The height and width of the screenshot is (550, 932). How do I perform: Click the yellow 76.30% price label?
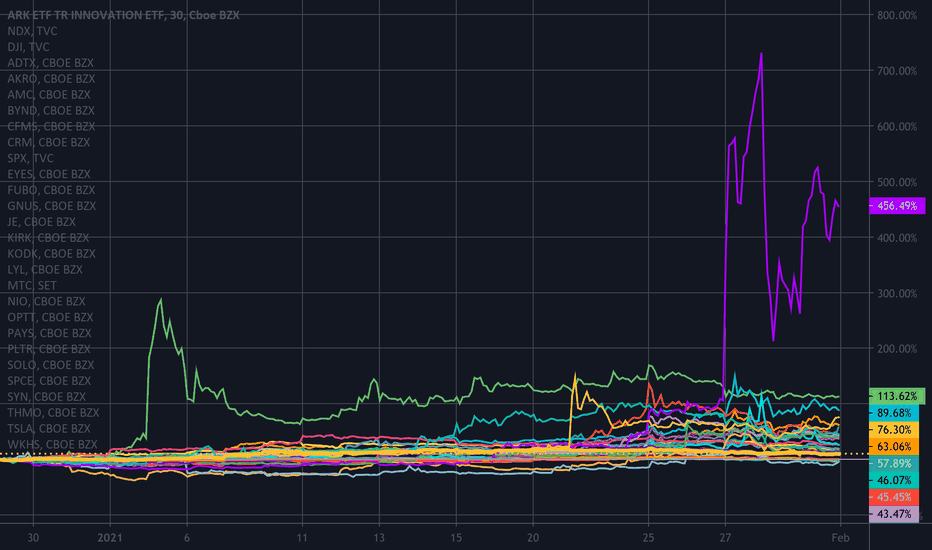[x=894, y=429]
